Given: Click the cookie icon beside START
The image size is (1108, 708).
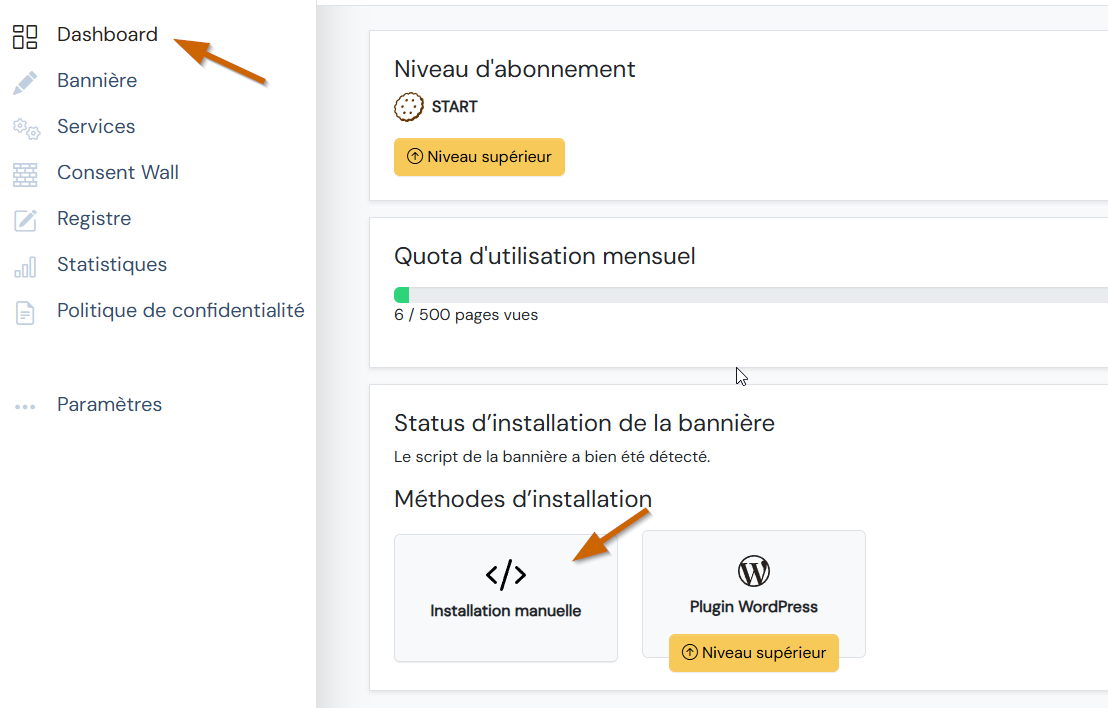Looking at the screenshot, I should (408, 107).
